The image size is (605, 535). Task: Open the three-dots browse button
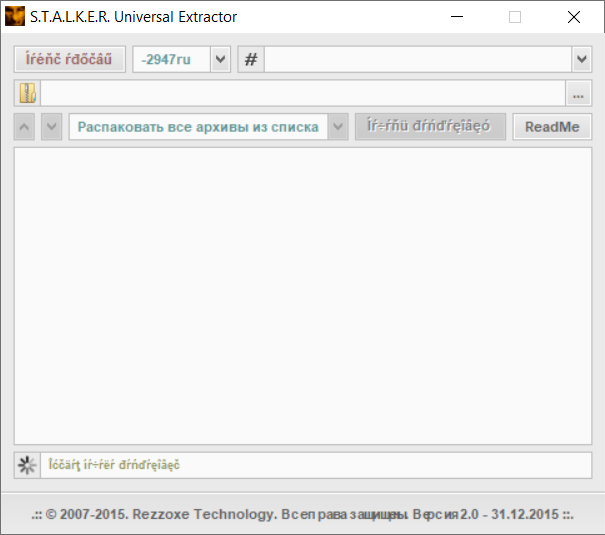click(578, 94)
